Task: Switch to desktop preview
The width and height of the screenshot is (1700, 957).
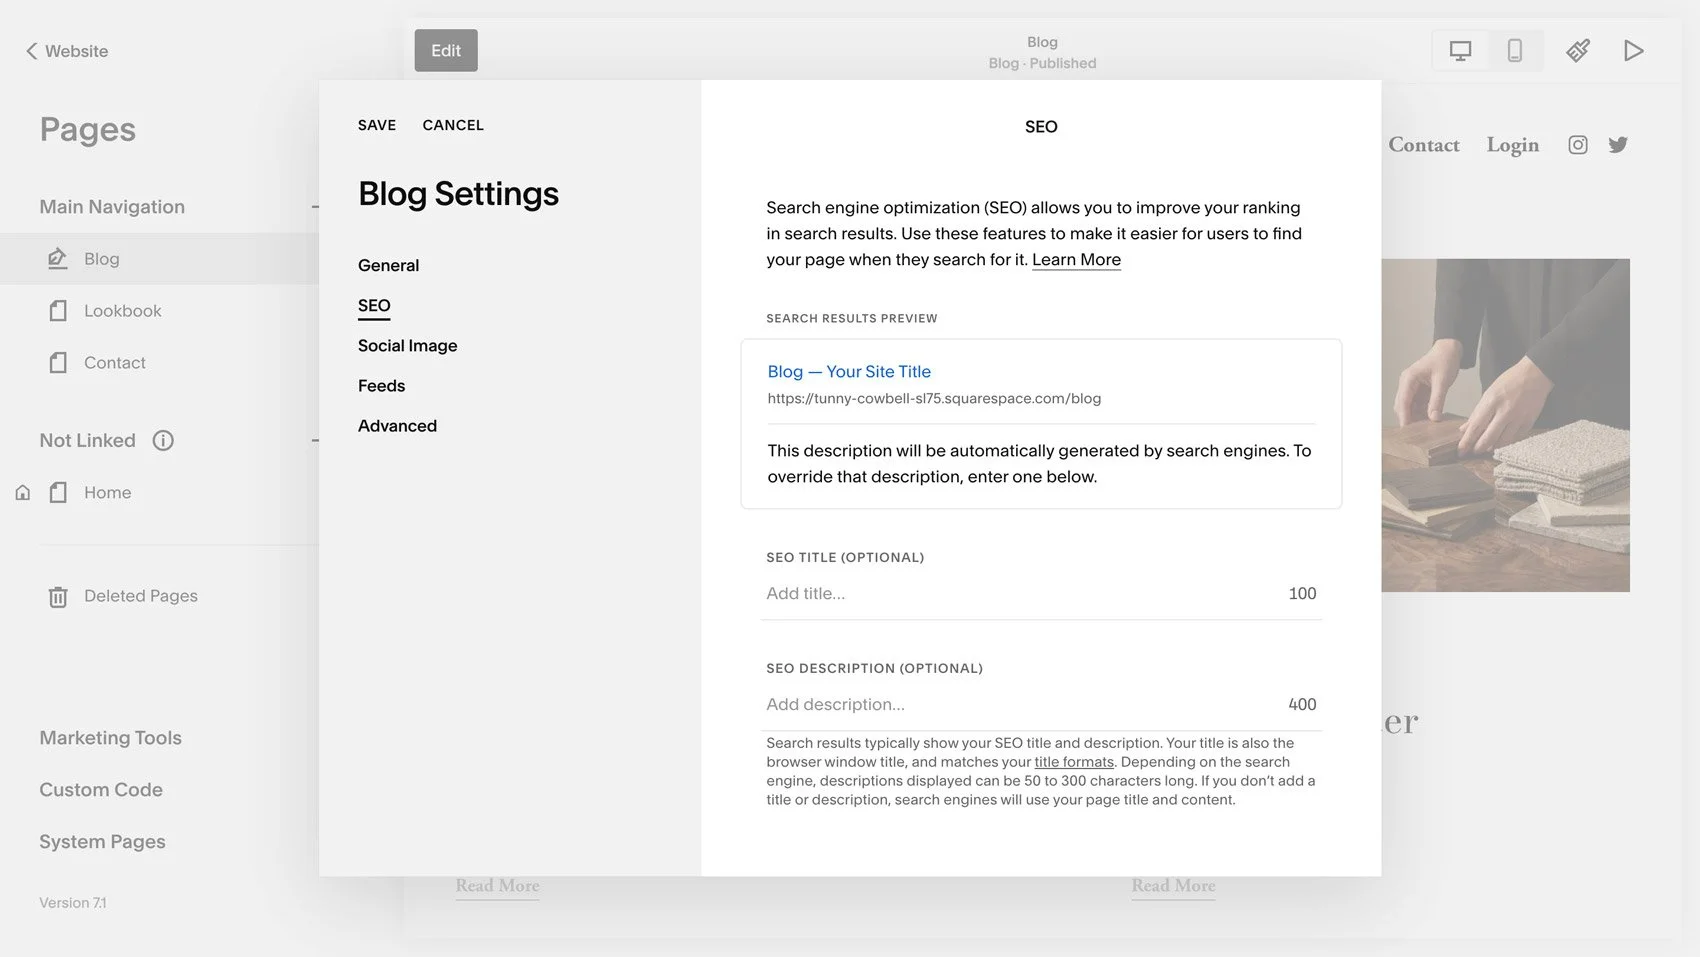Action: [1461, 51]
